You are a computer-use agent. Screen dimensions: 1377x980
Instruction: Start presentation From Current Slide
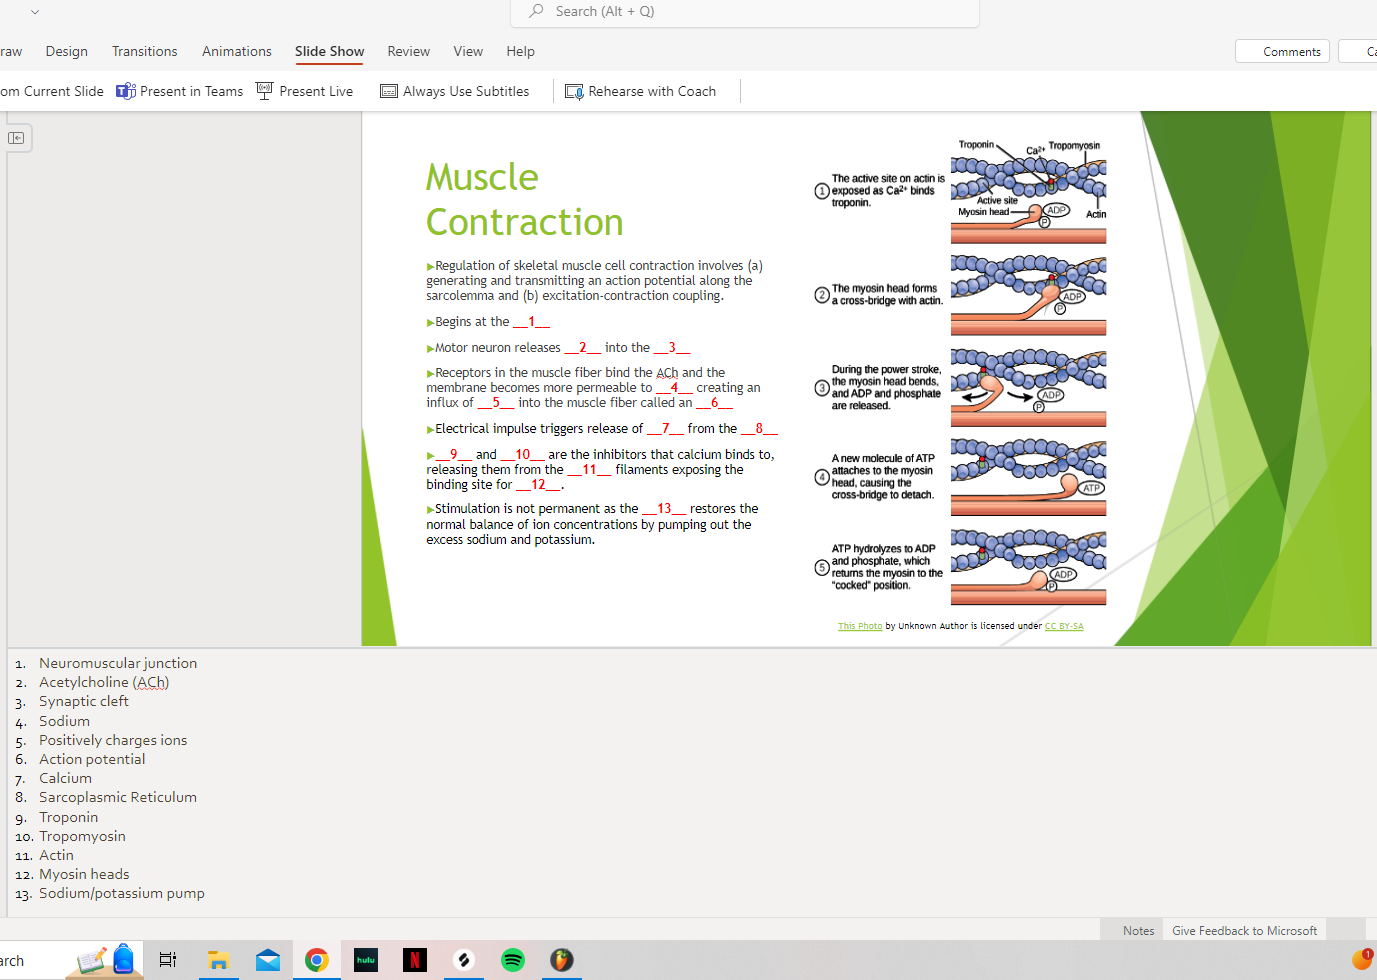click(x=52, y=91)
